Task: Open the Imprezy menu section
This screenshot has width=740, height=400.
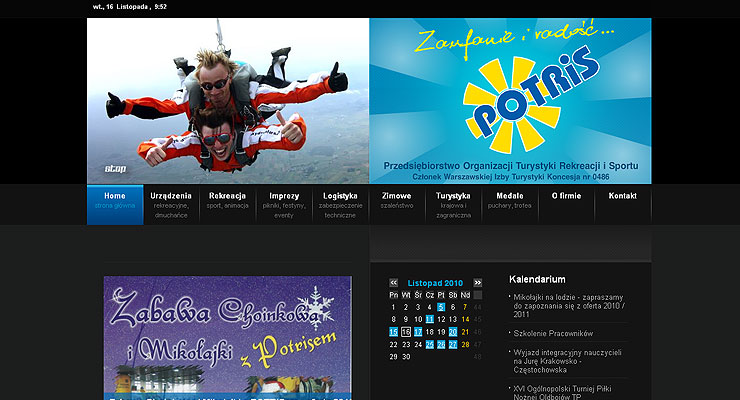Action: click(x=284, y=203)
